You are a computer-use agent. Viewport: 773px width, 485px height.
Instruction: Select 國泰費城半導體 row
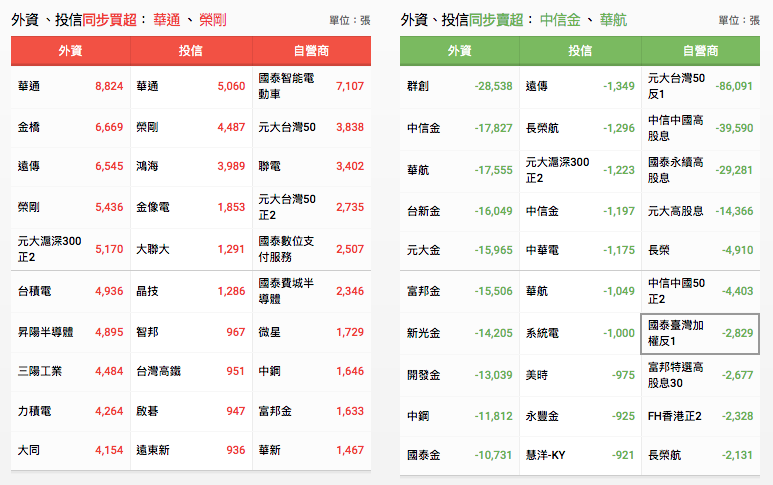click(312, 291)
